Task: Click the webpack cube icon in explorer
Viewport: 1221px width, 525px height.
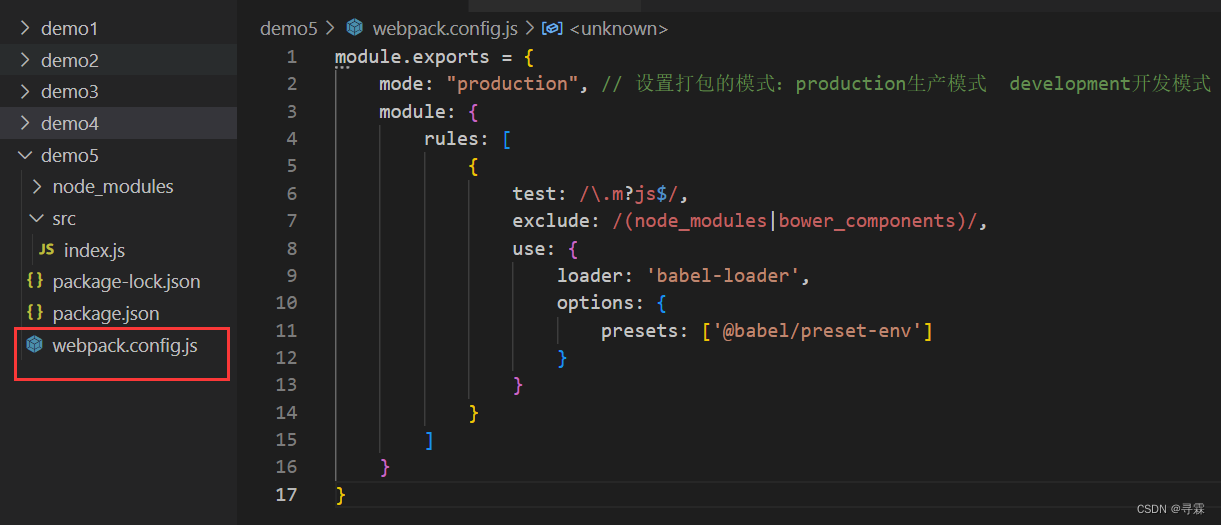Action: pyautogui.click(x=35, y=345)
